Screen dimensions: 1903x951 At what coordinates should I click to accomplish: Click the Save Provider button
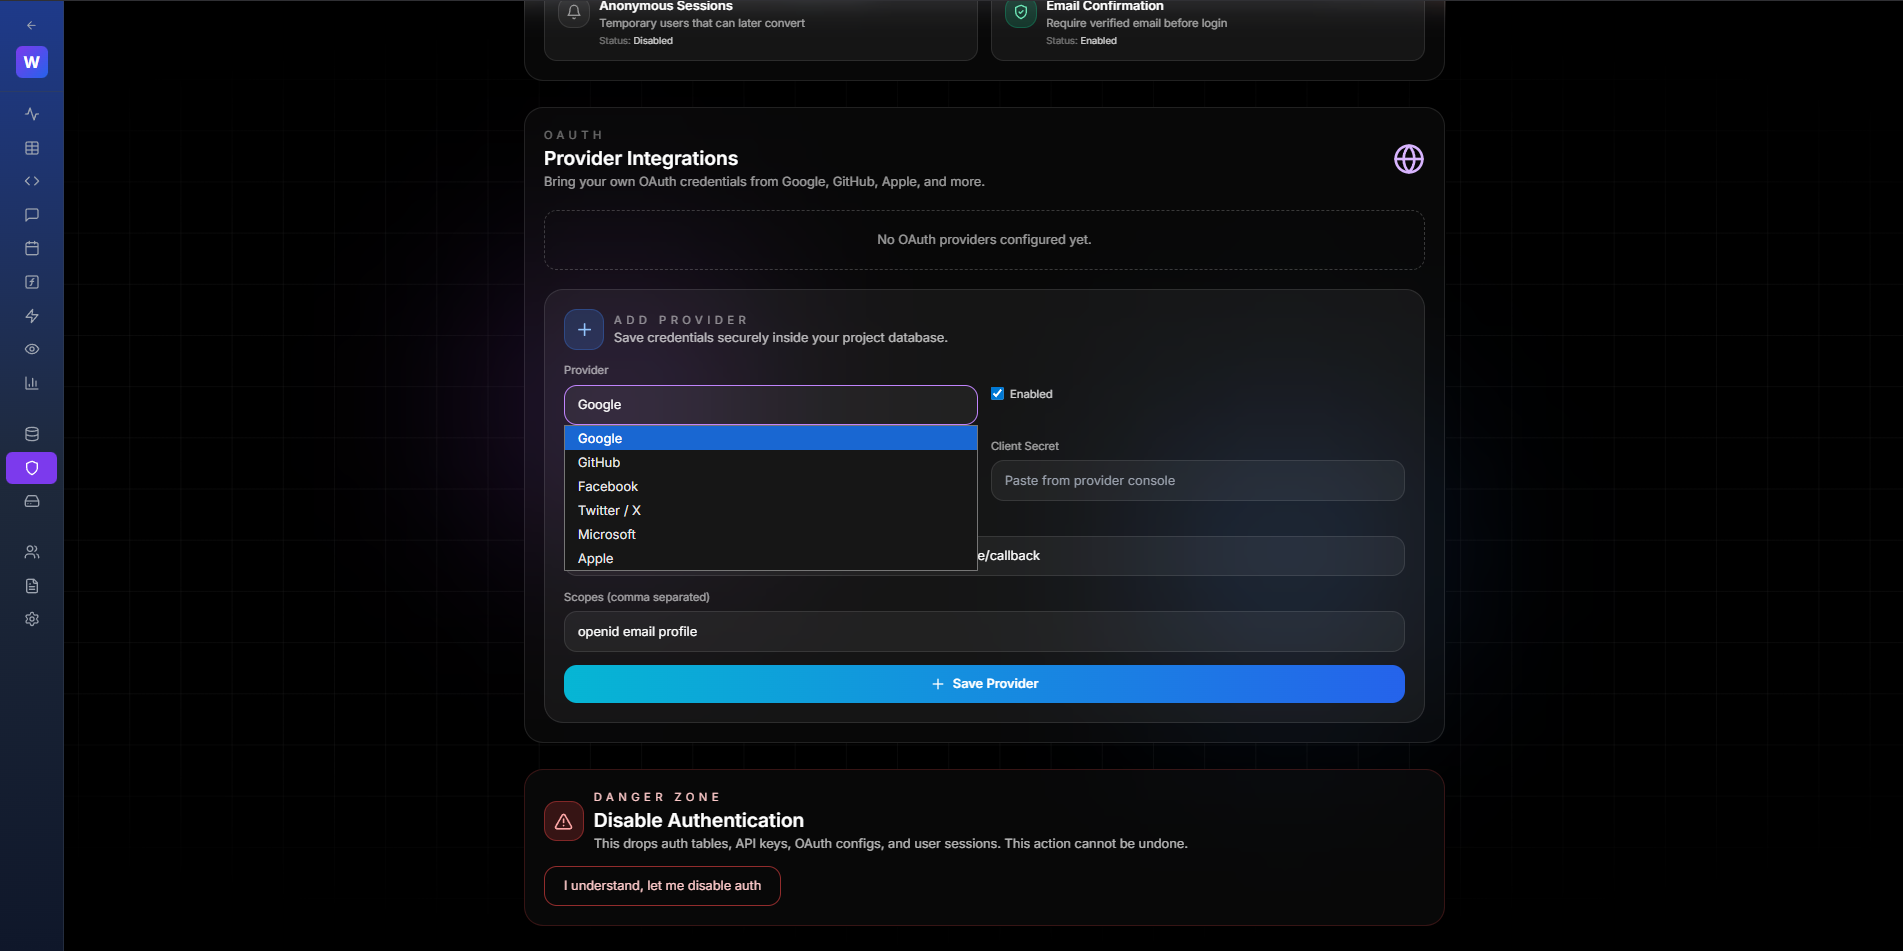(x=983, y=684)
